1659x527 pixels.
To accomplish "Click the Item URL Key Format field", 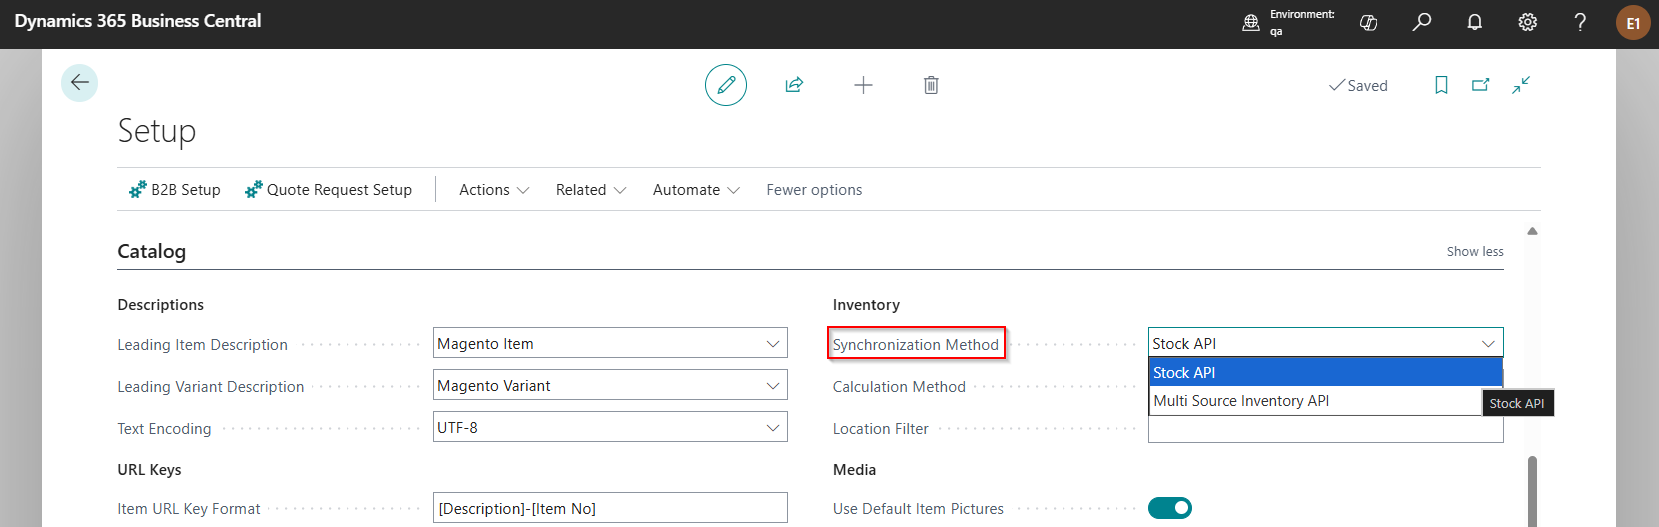I will tap(610, 509).
